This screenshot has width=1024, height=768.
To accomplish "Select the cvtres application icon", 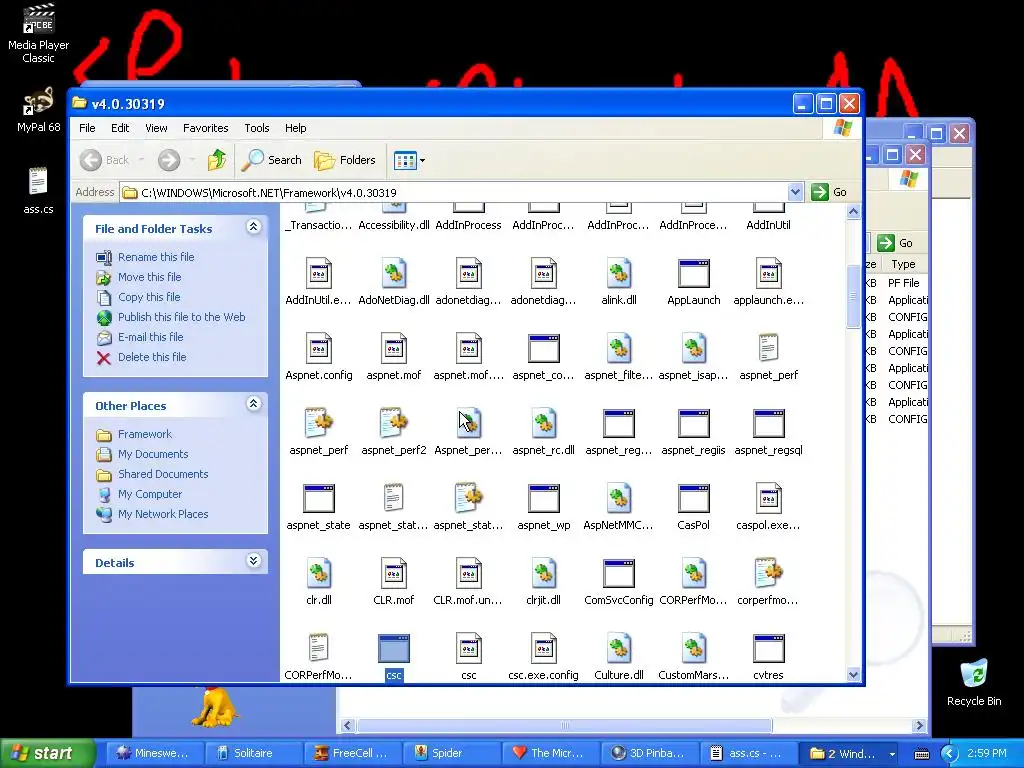I will (x=768, y=648).
